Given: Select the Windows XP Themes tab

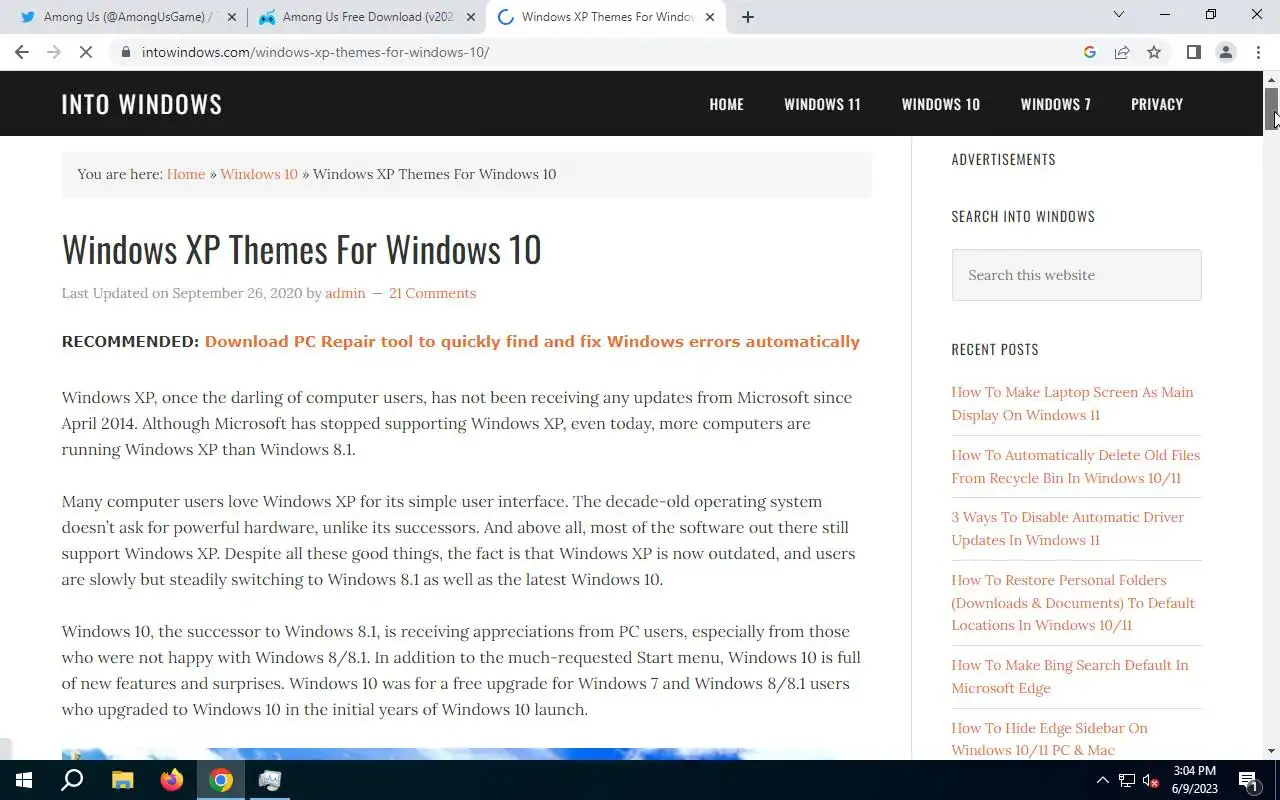Looking at the screenshot, I should point(606,17).
